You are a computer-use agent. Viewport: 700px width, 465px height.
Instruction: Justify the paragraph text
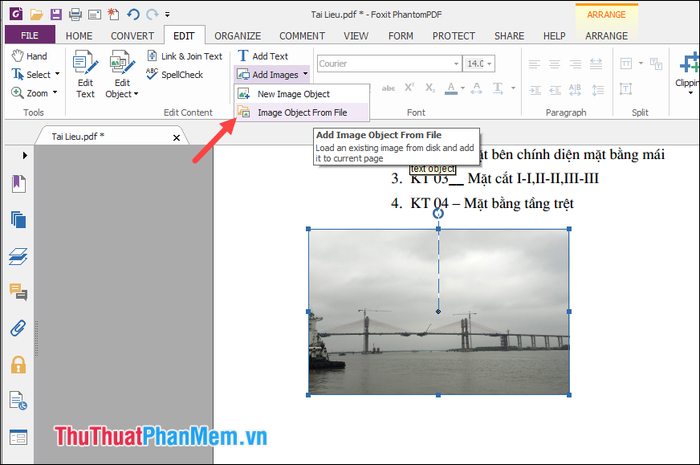(x=596, y=64)
